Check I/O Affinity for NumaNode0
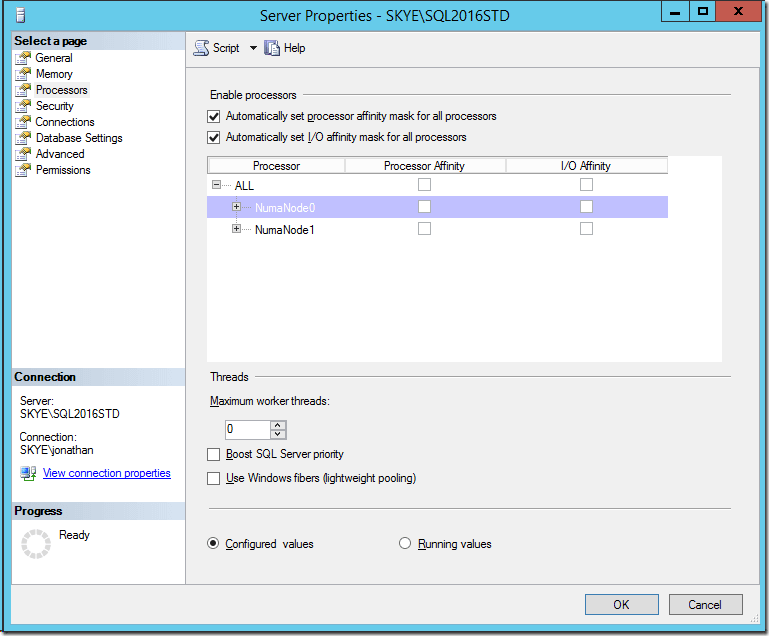The image size is (769, 636). point(586,206)
